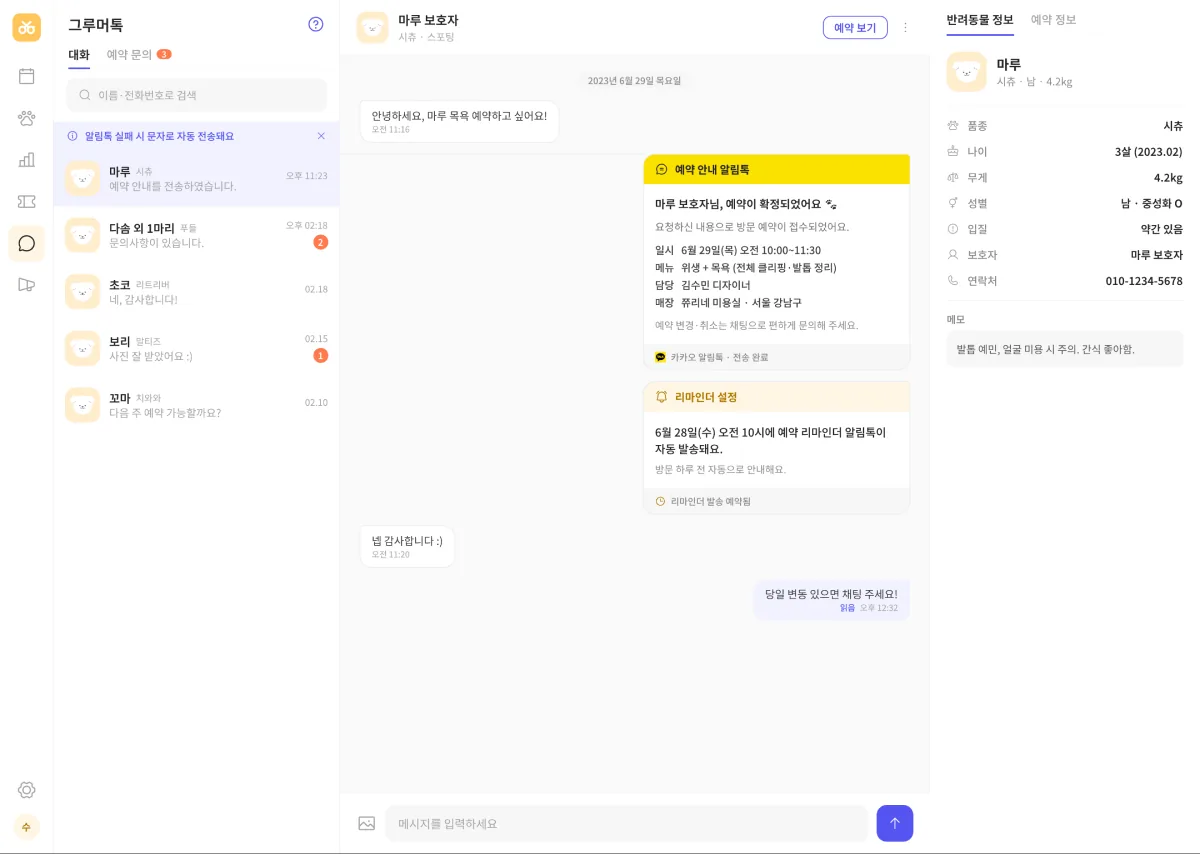Open the 다솜 외 1마리 conversation
Screen dimensions: 1200x854
tap(196, 235)
